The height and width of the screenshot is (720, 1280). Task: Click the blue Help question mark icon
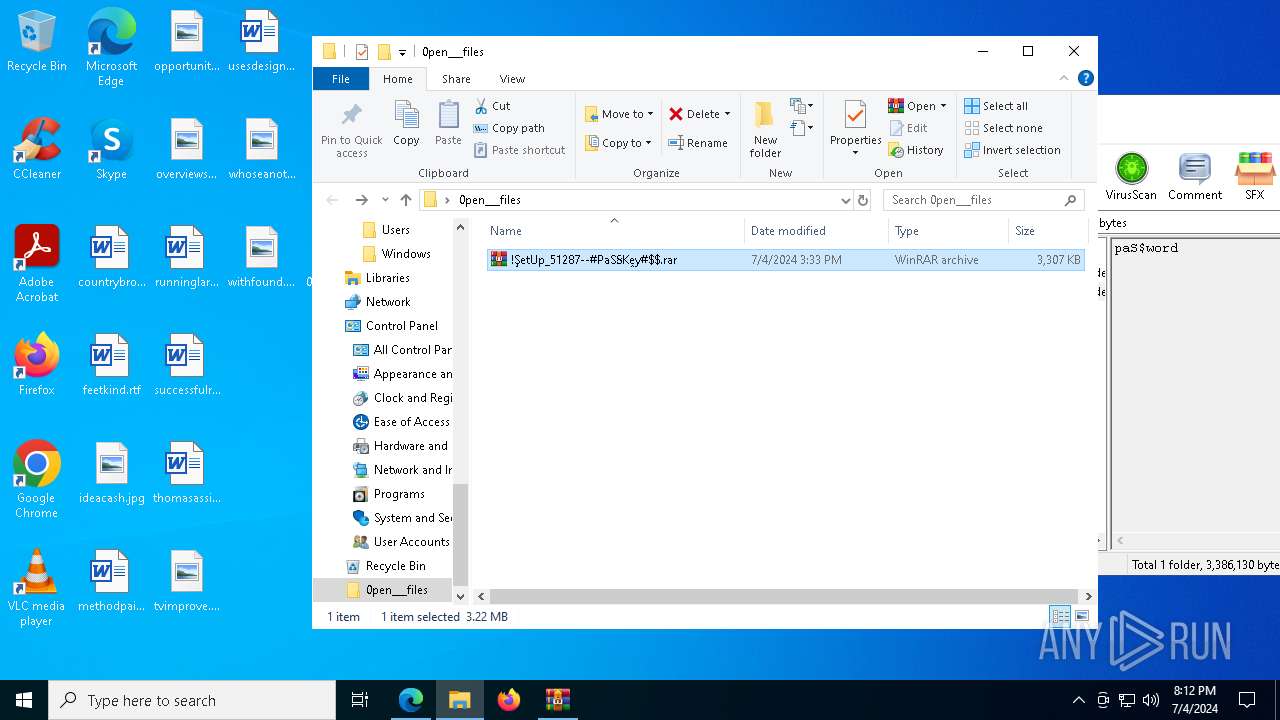click(x=1086, y=78)
